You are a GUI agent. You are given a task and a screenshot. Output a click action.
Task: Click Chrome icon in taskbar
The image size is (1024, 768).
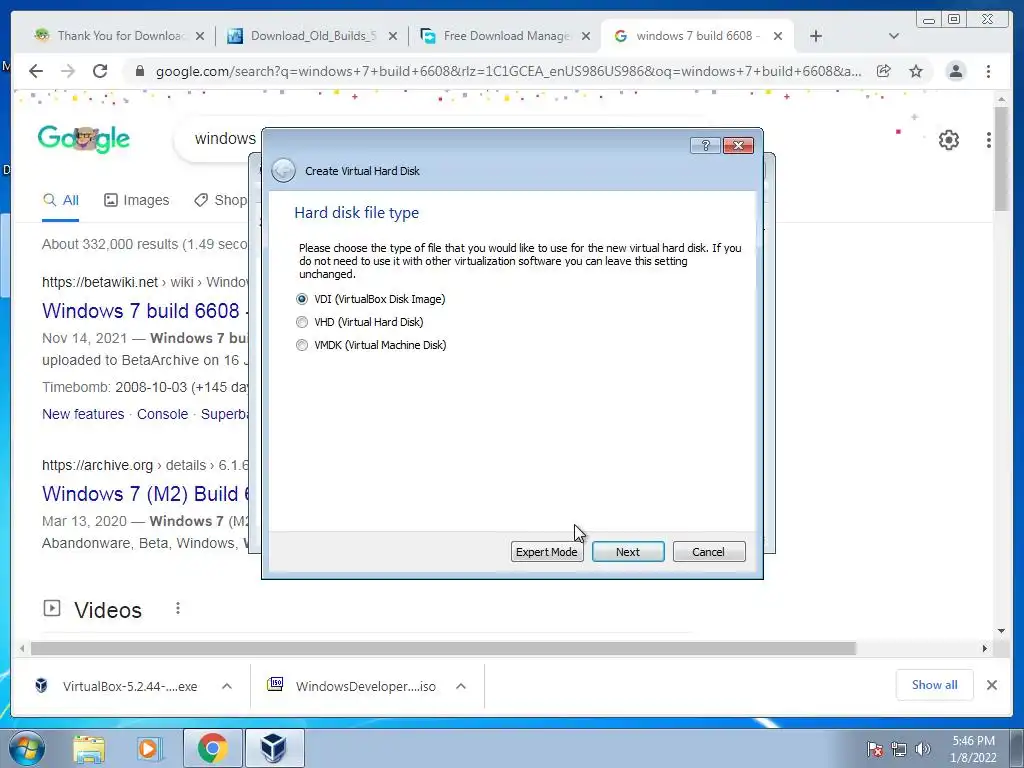(x=212, y=748)
